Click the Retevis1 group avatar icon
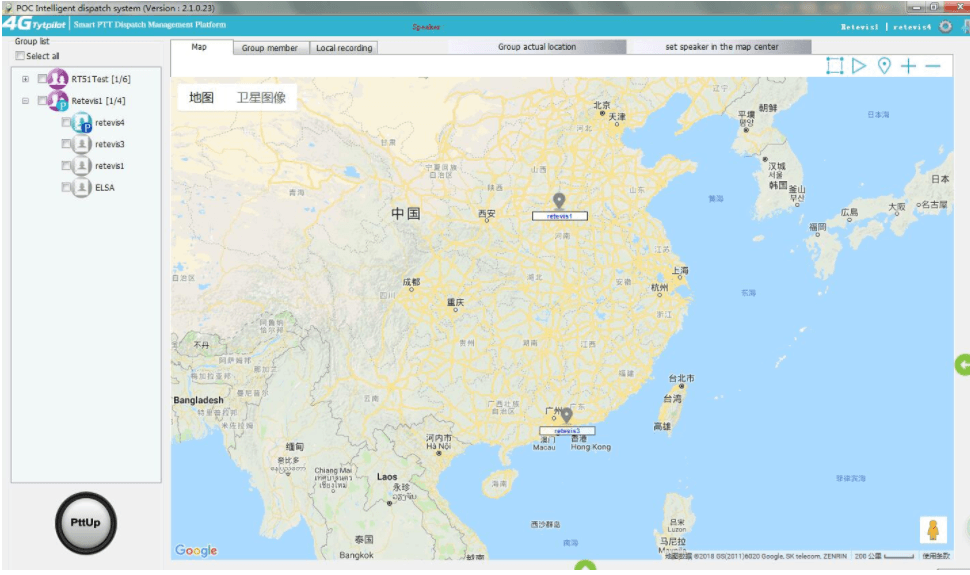The image size is (970, 575). click(58, 100)
